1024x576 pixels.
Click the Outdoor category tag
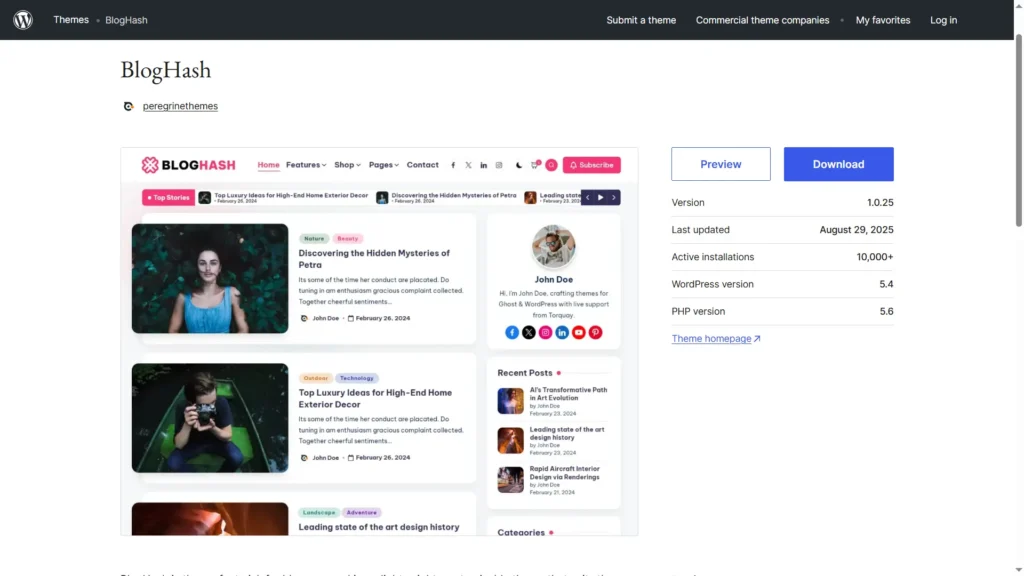[x=315, y=378]
